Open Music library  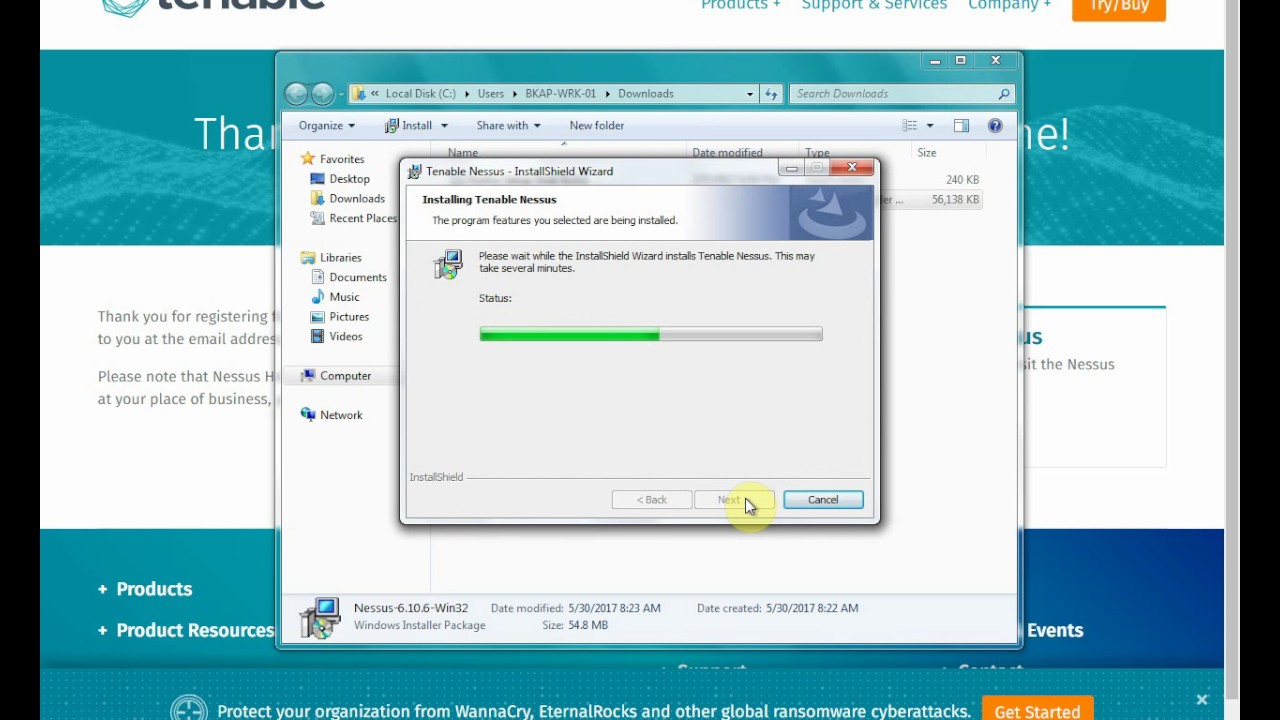344,297
